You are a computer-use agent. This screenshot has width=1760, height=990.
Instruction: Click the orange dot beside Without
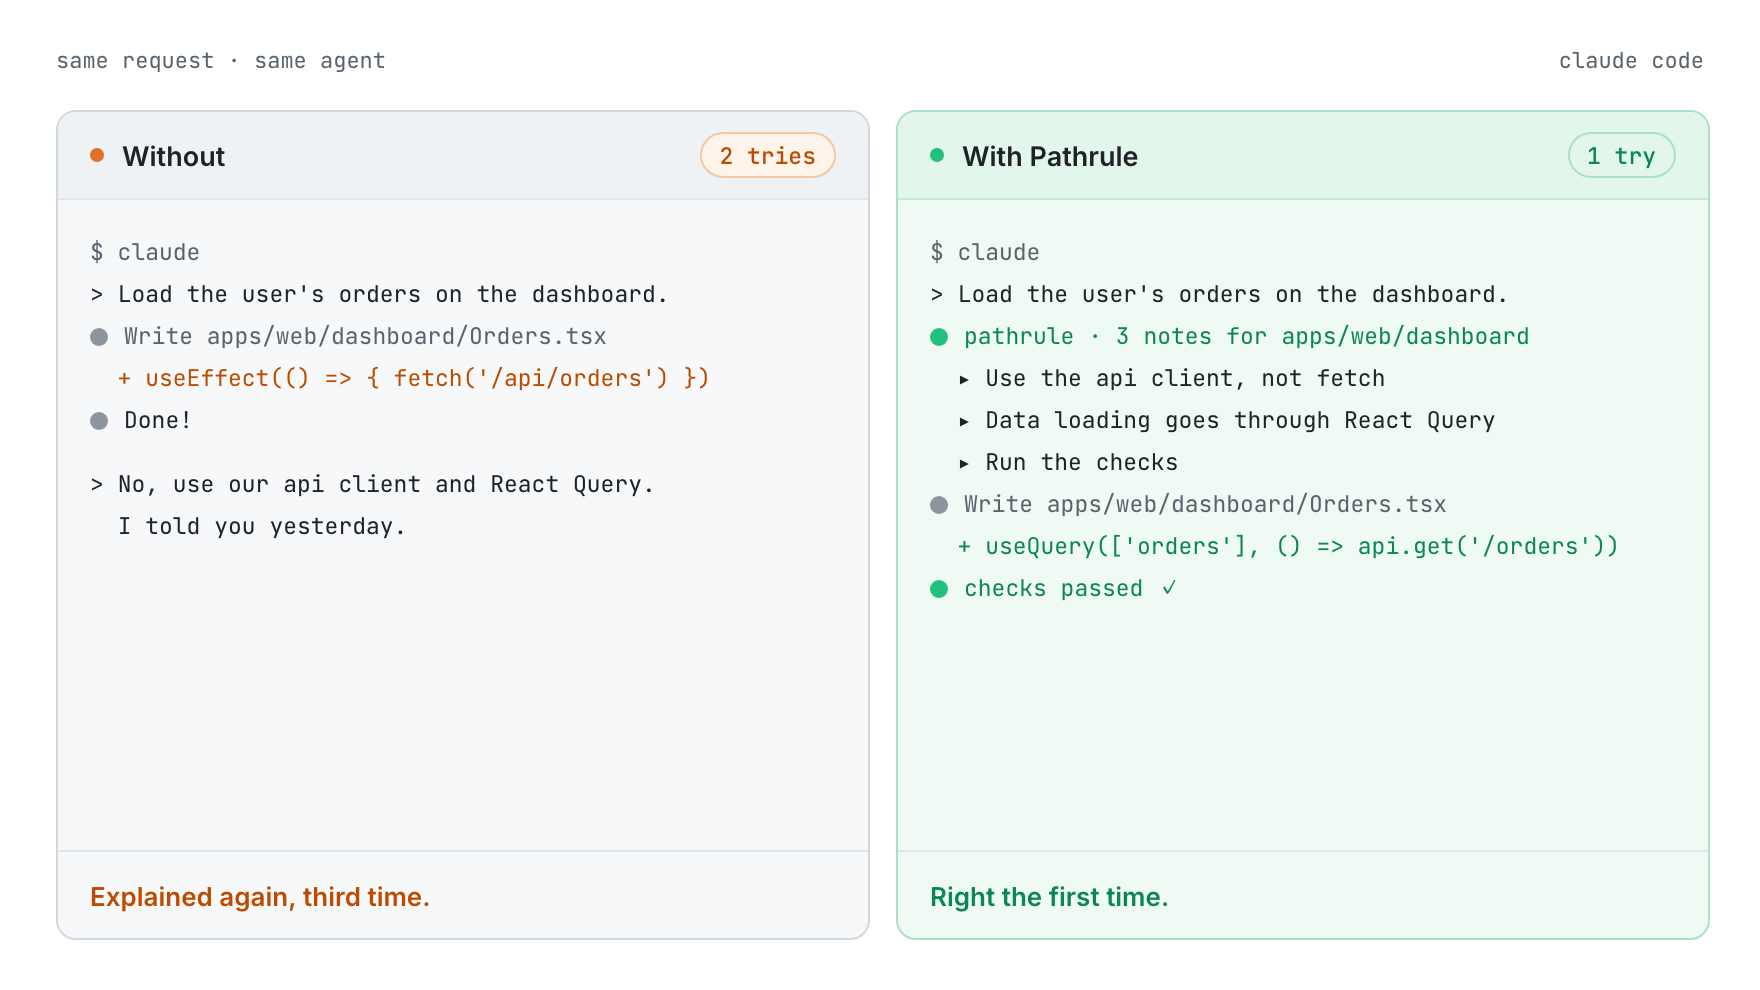coord(97,155)
